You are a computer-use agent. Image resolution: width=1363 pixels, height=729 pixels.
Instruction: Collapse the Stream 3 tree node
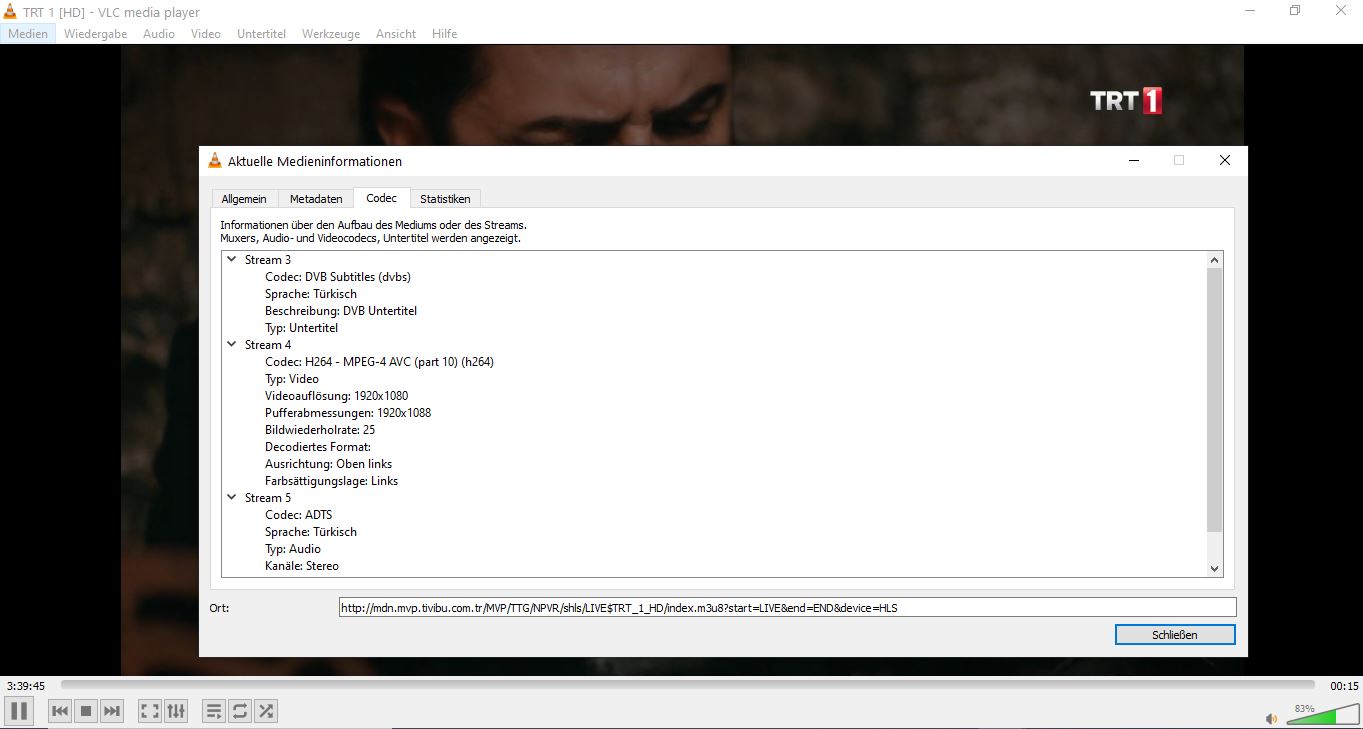pos(232,260)
